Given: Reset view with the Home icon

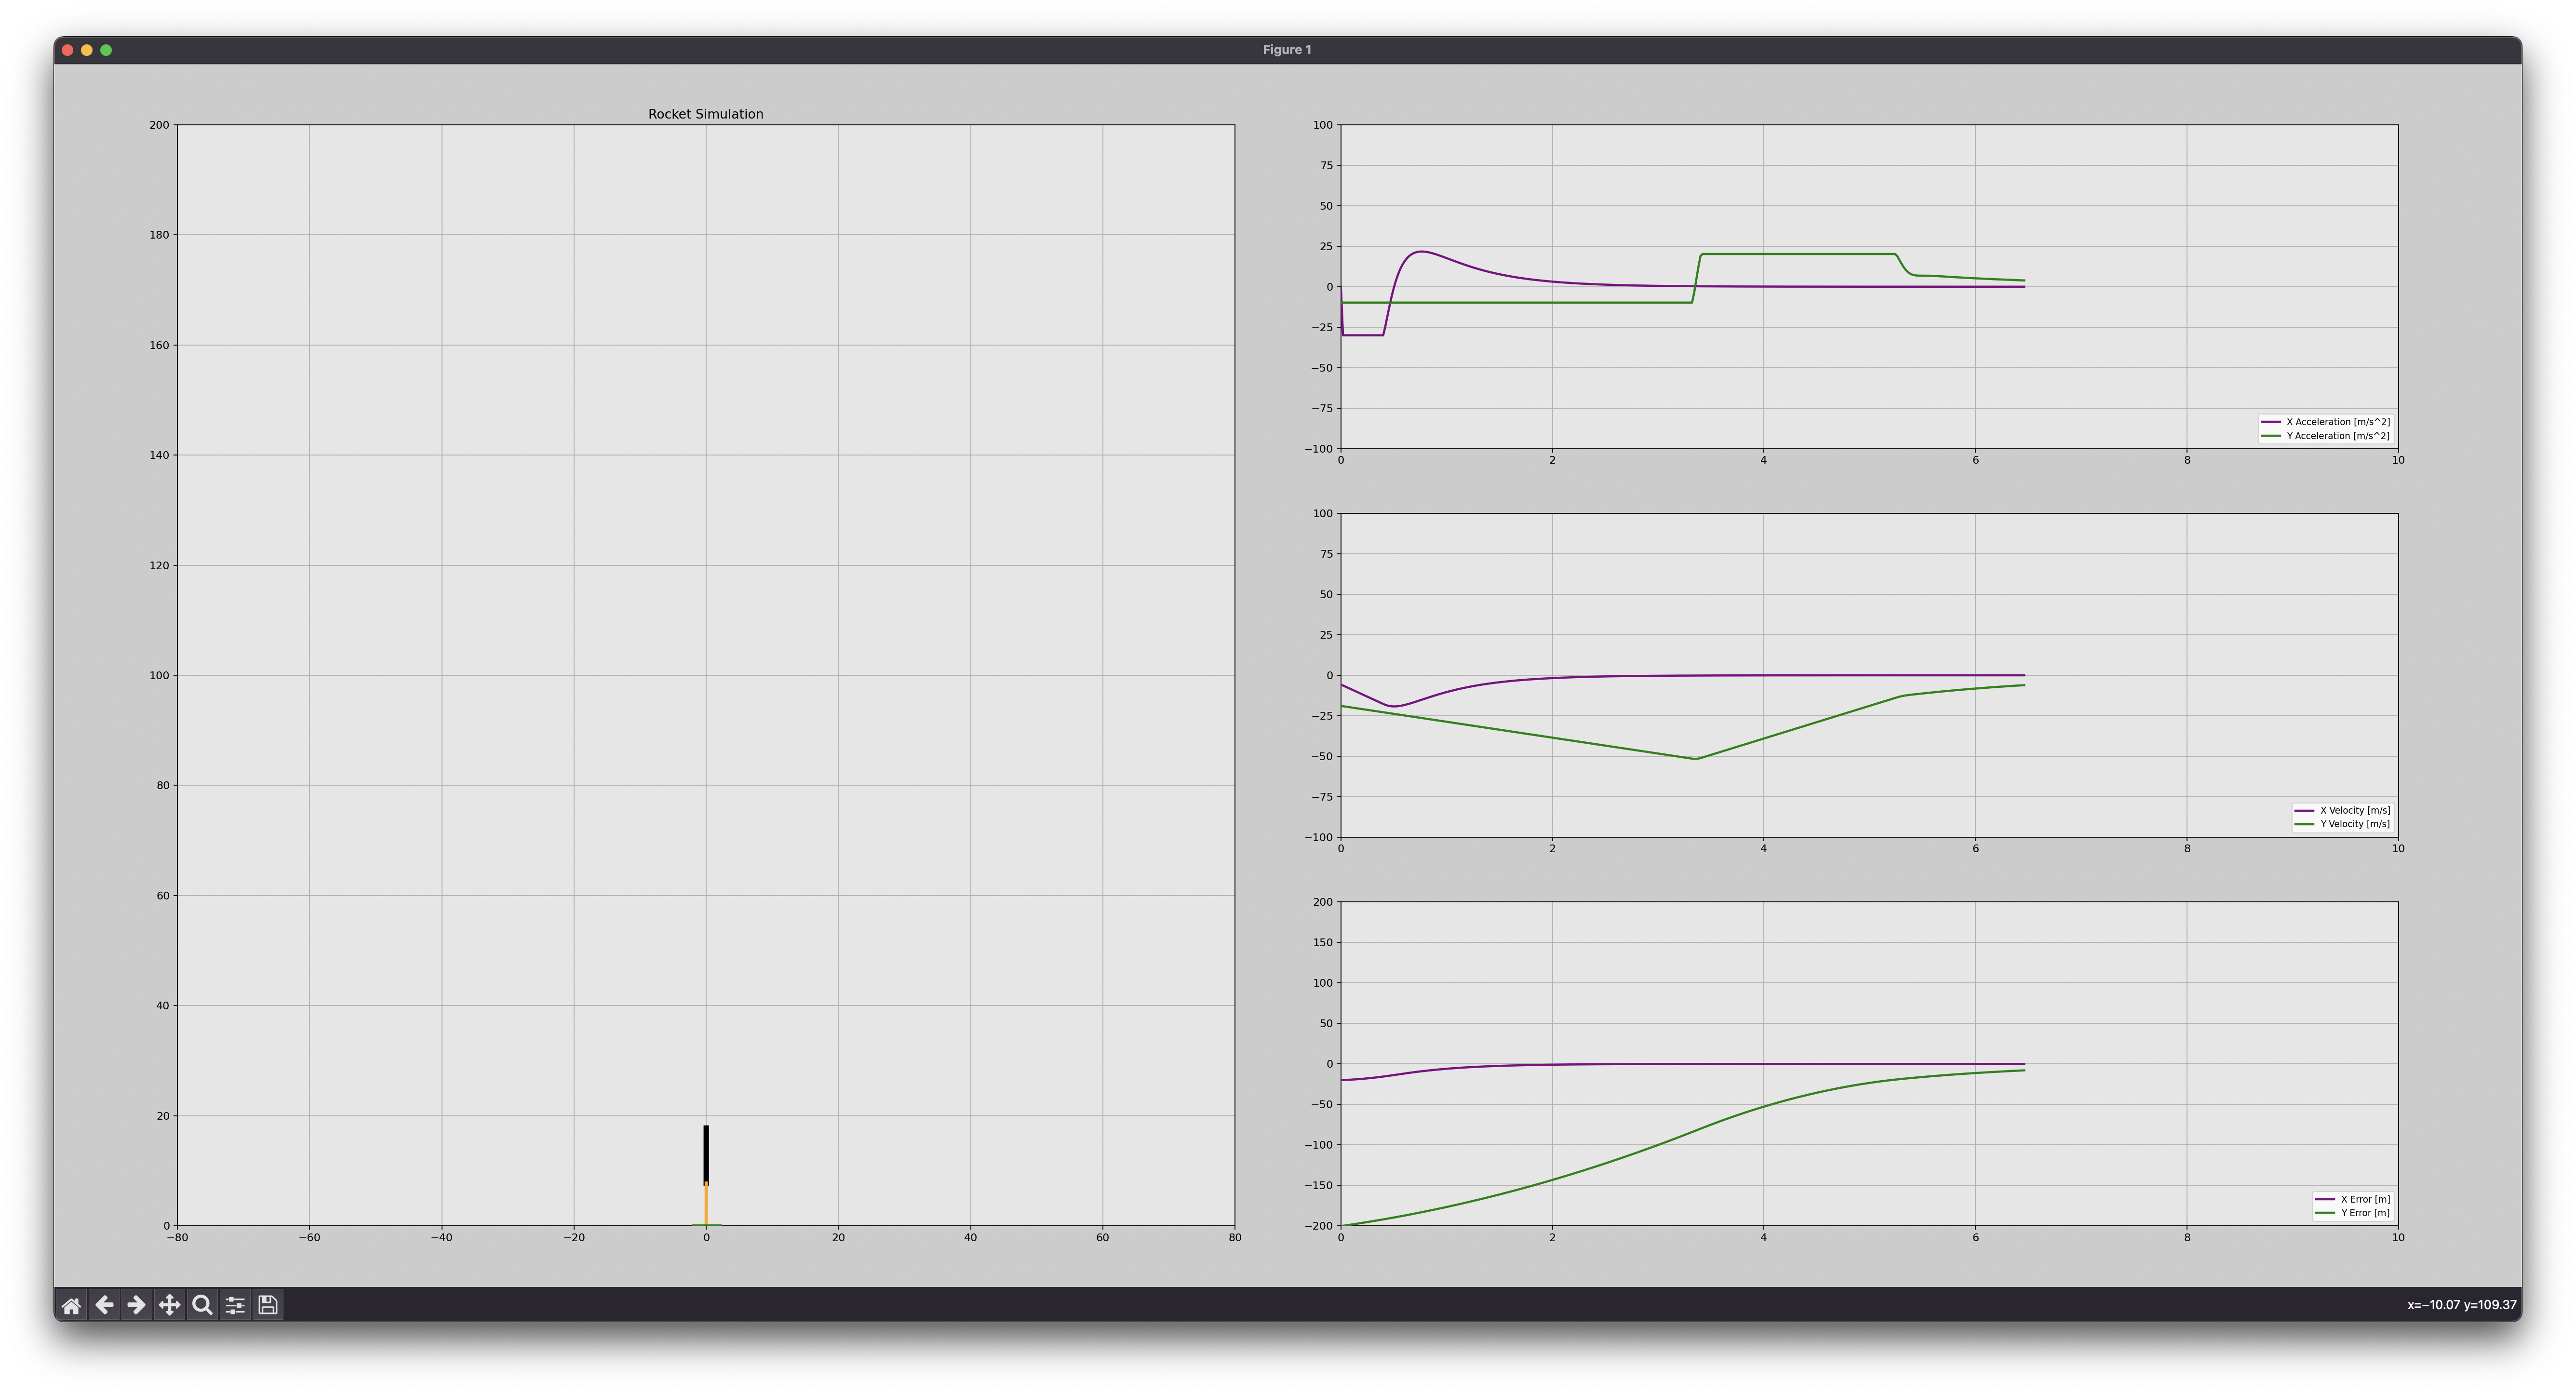Looking at the screenshot, I should point(71,1305).
